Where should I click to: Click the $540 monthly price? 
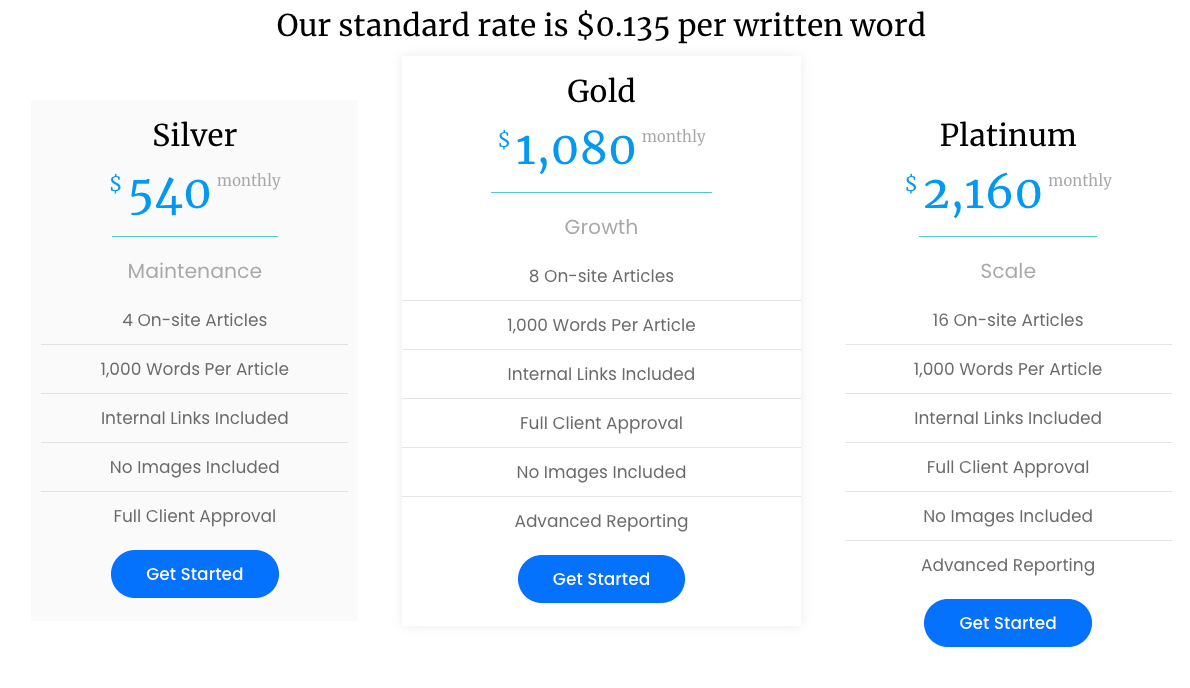point(170,194)
